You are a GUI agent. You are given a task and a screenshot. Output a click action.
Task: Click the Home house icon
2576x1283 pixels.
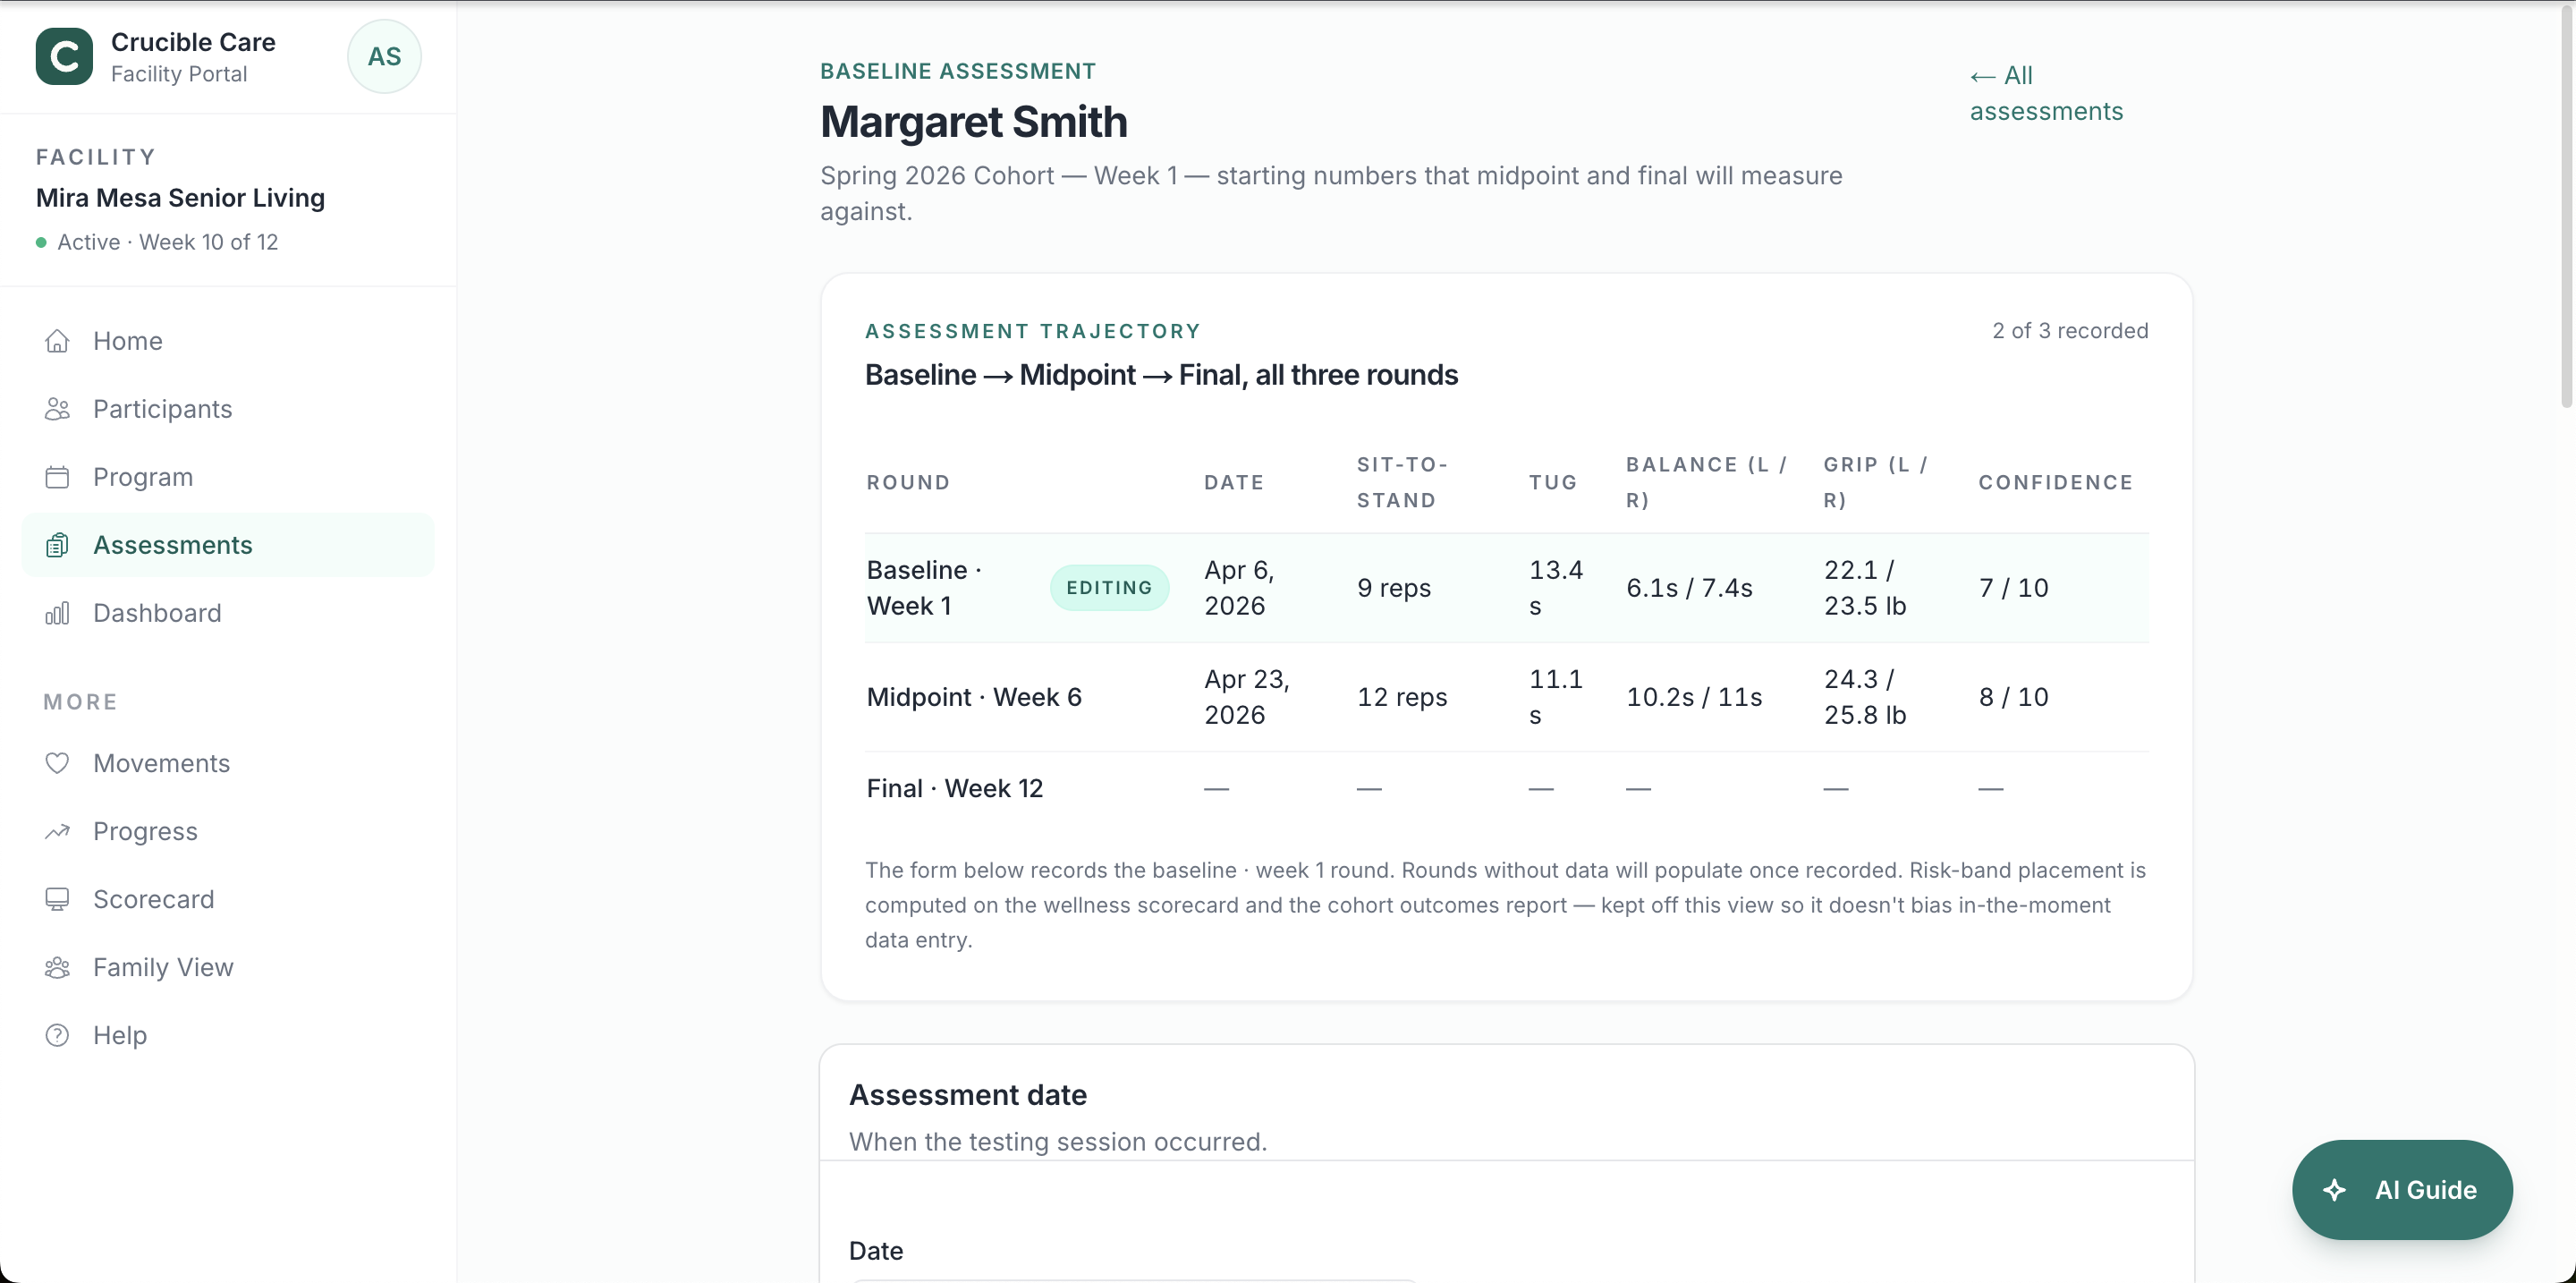pyautogui.click(x=57, y=341)
